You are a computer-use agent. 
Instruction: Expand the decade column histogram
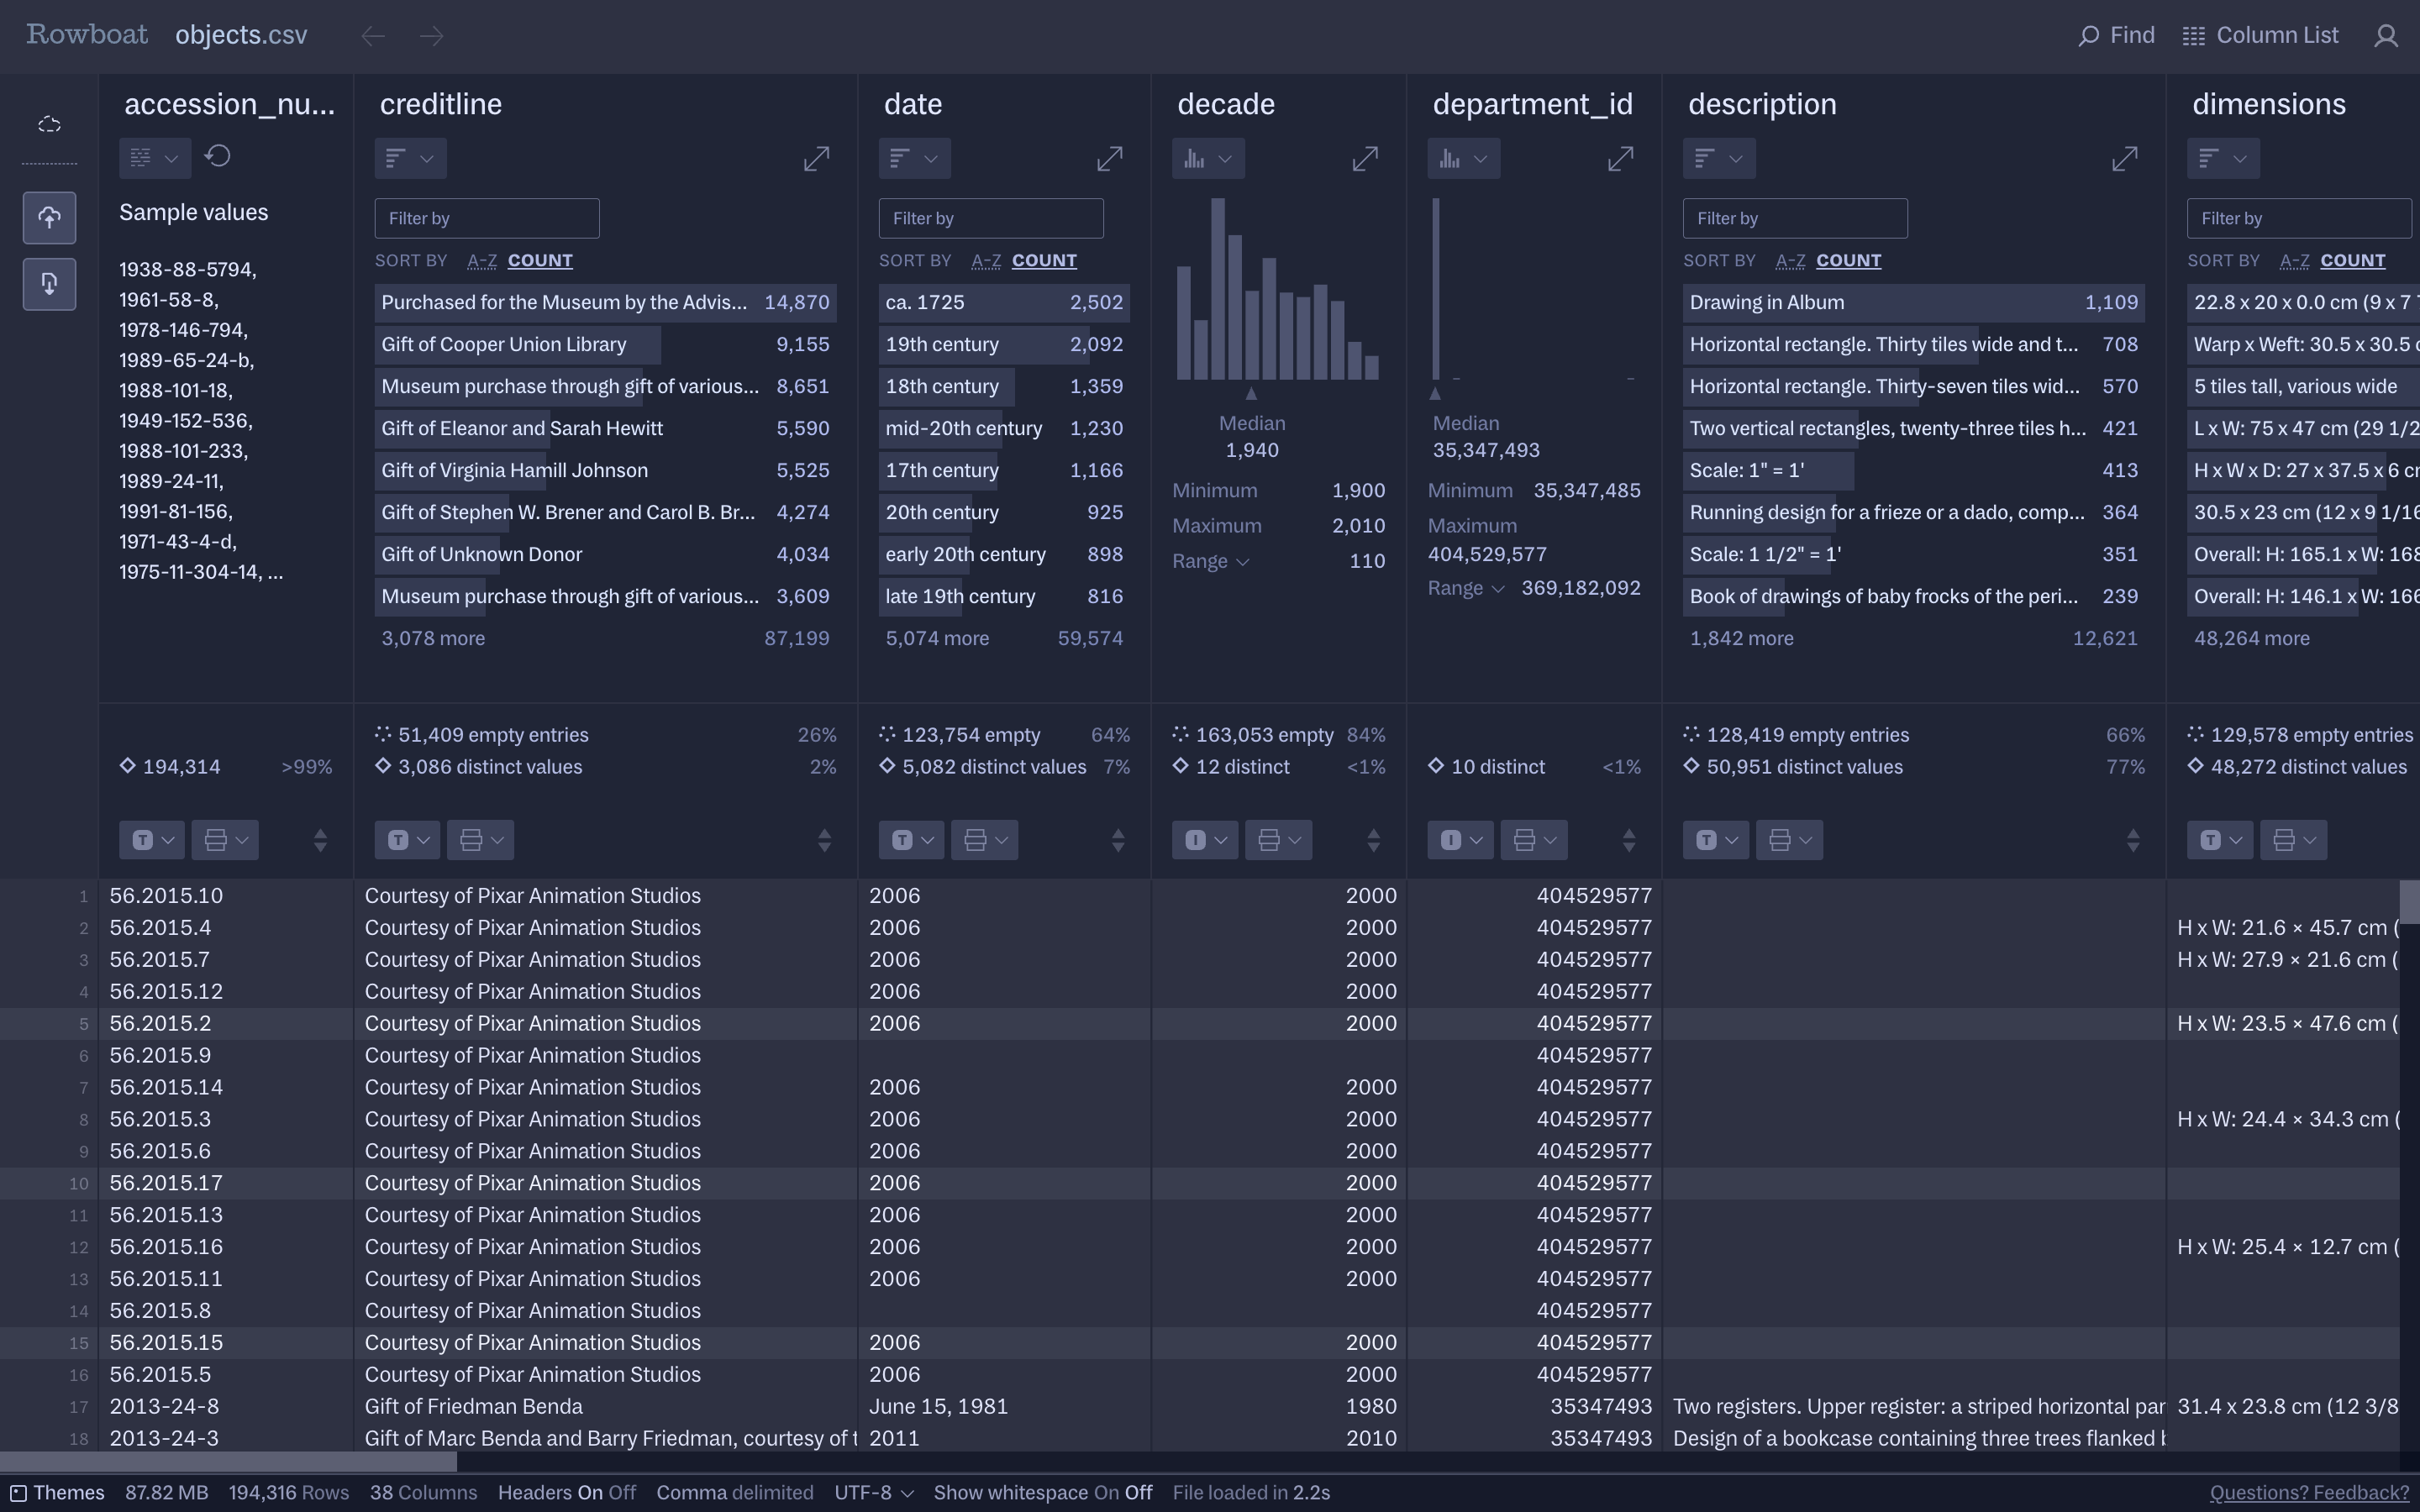(x=1365, y=159)
